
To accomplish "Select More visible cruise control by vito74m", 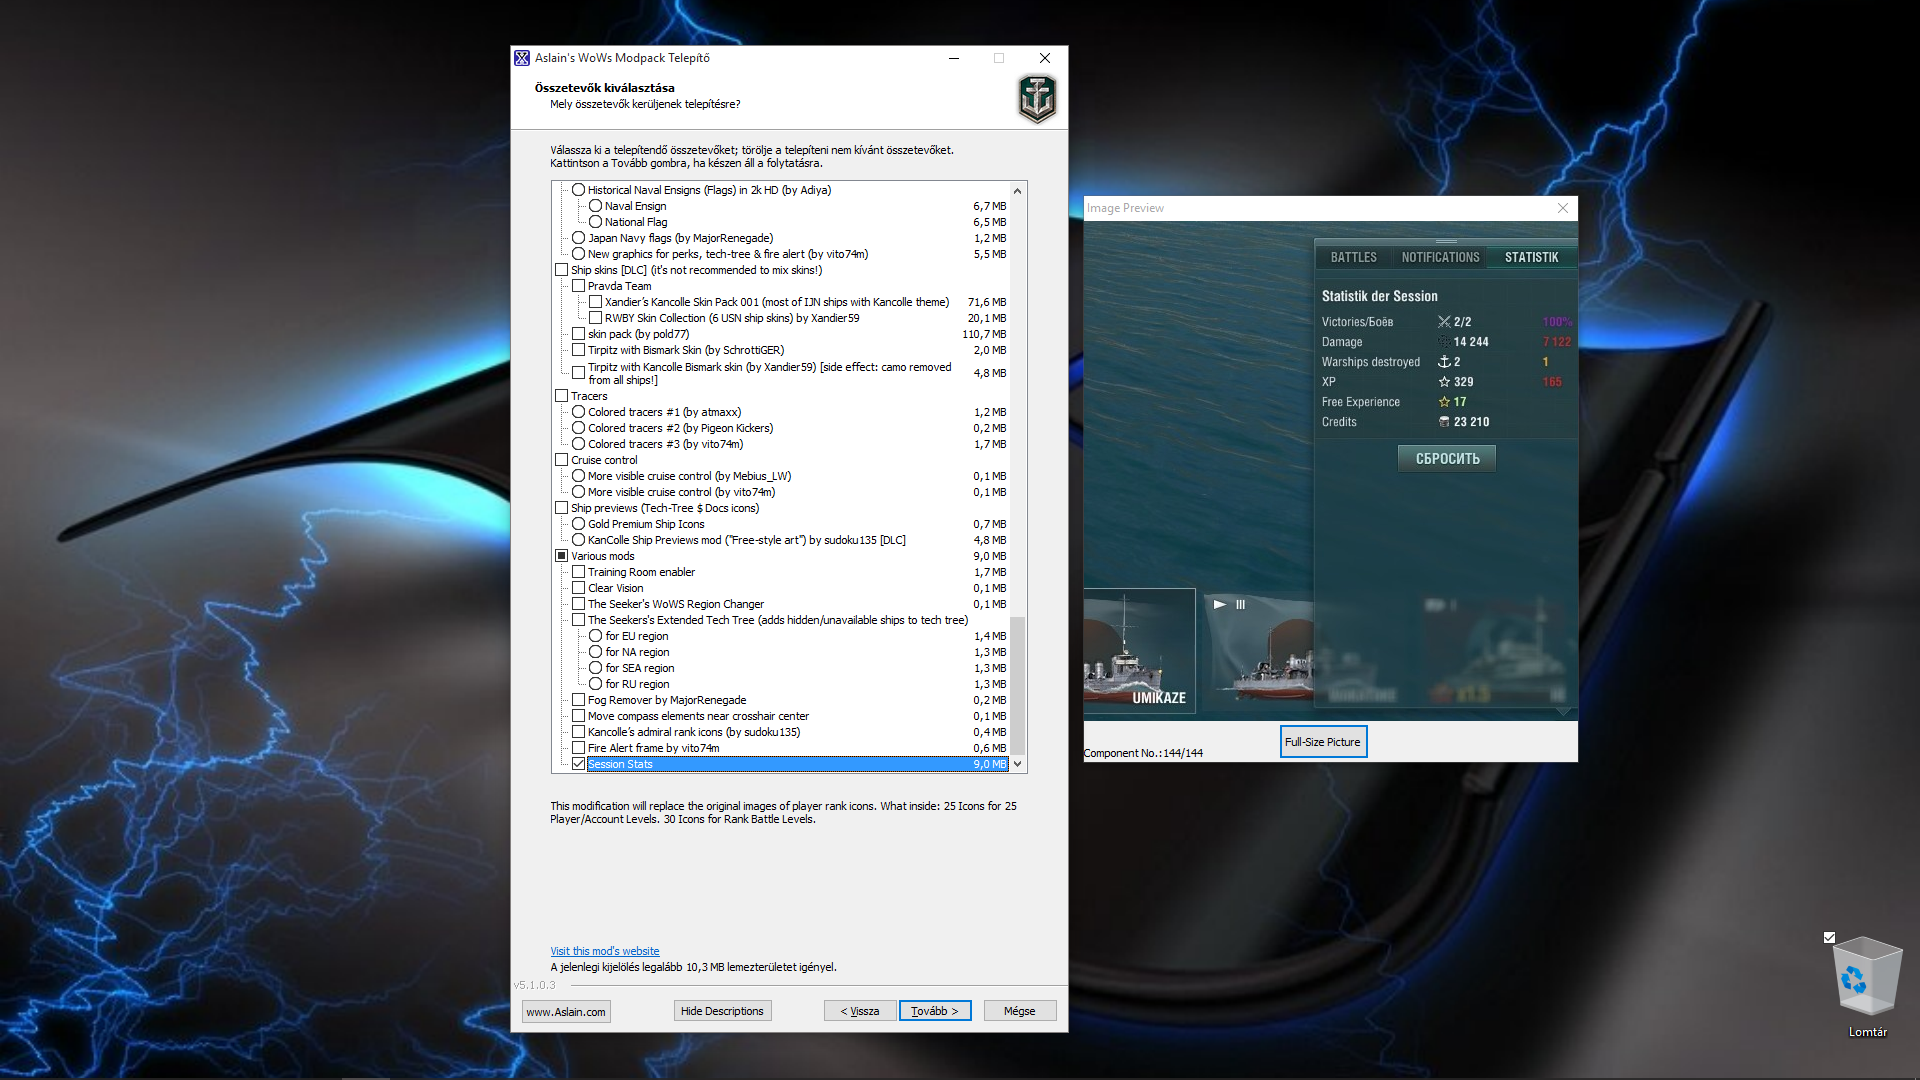I will [x=578, y=492].
